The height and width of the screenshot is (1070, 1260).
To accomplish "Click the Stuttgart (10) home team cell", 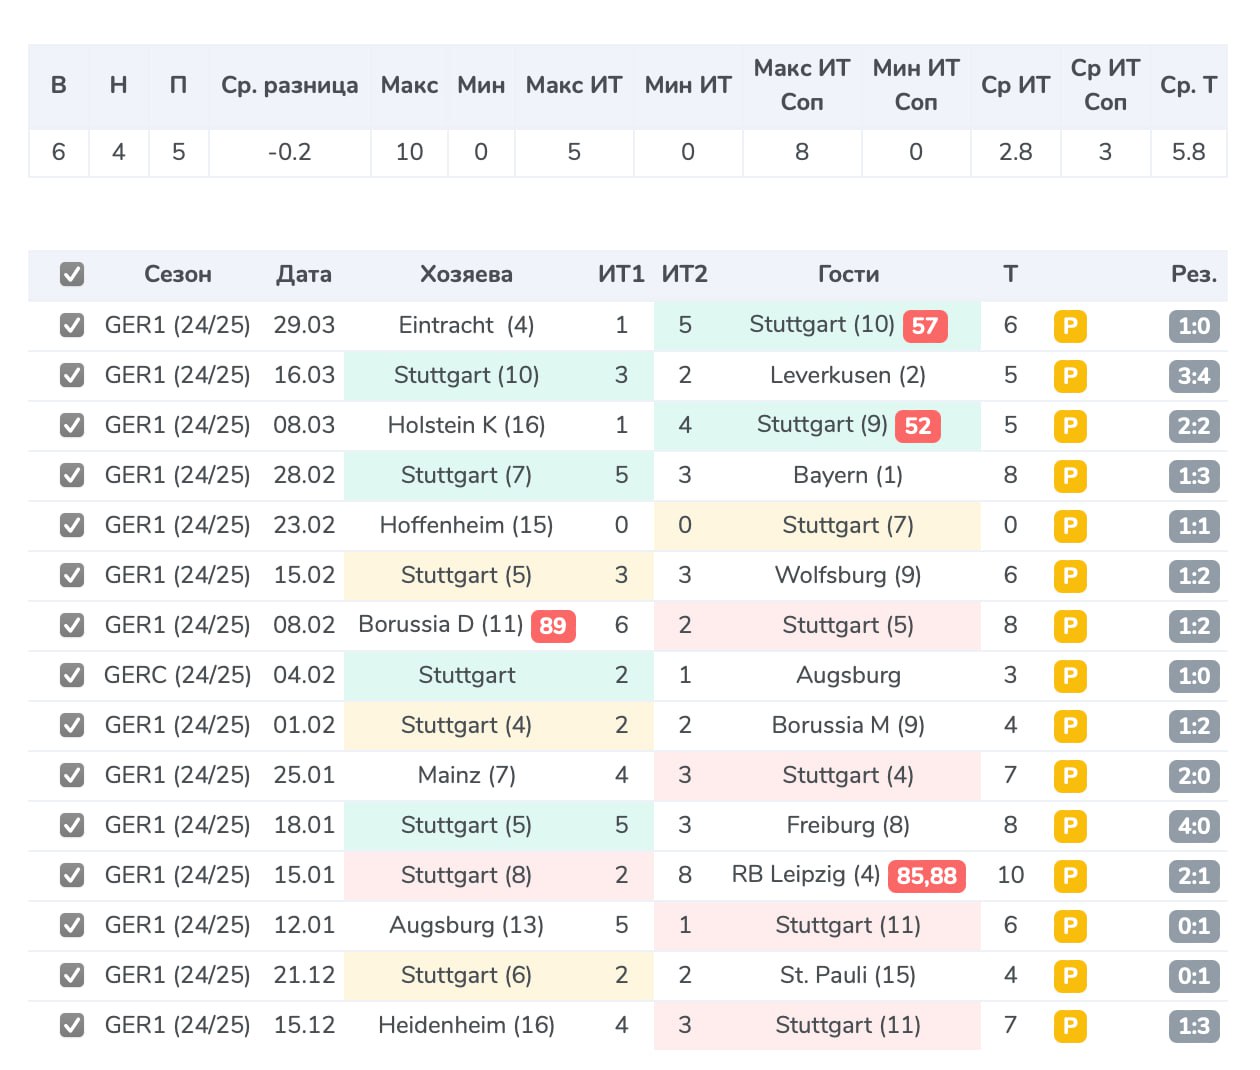I will click(x=466, y=375).
